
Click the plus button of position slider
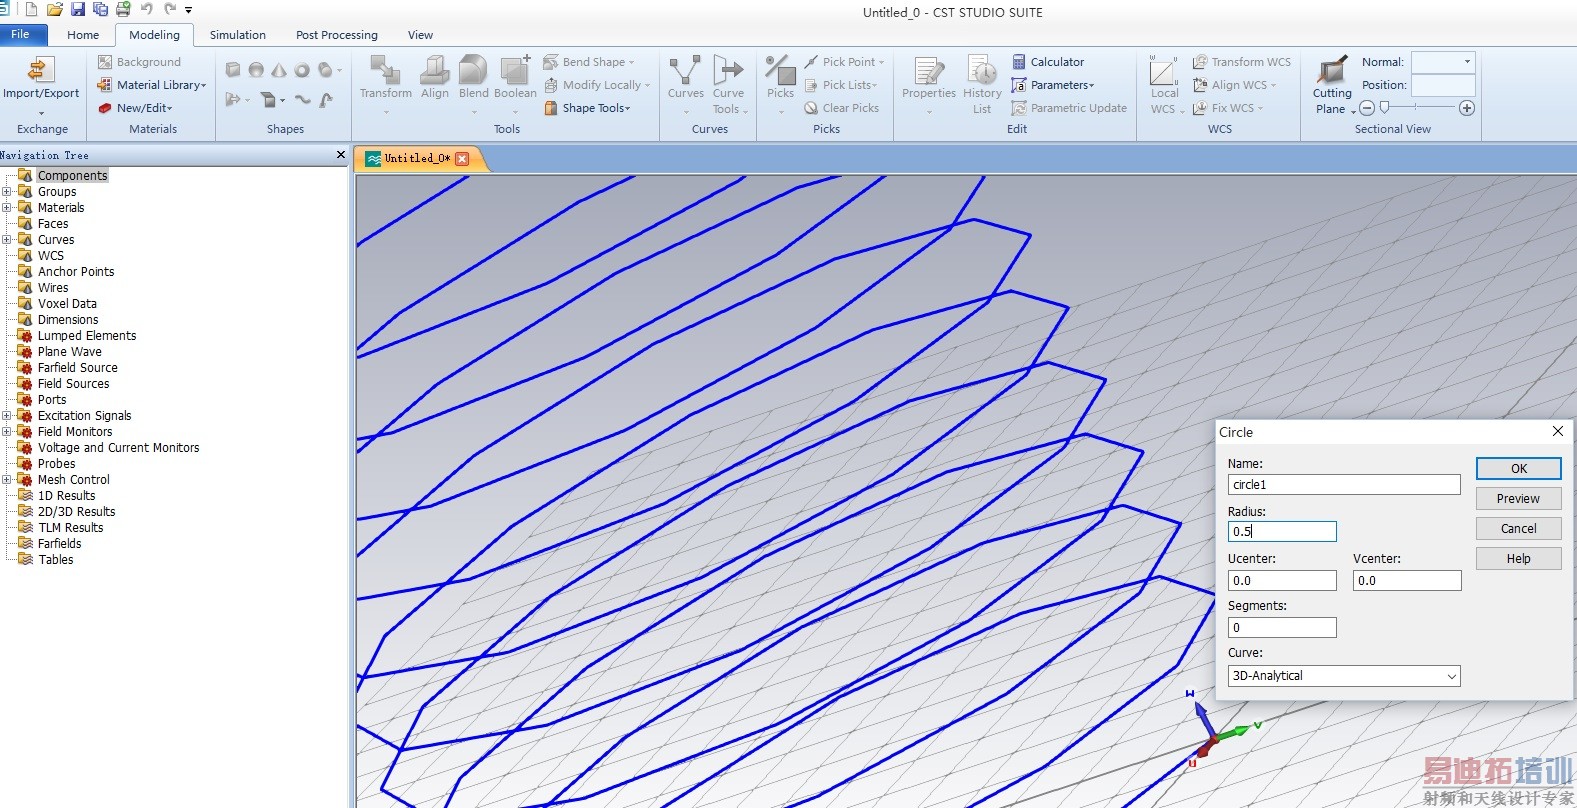(x=1467, y=108)
